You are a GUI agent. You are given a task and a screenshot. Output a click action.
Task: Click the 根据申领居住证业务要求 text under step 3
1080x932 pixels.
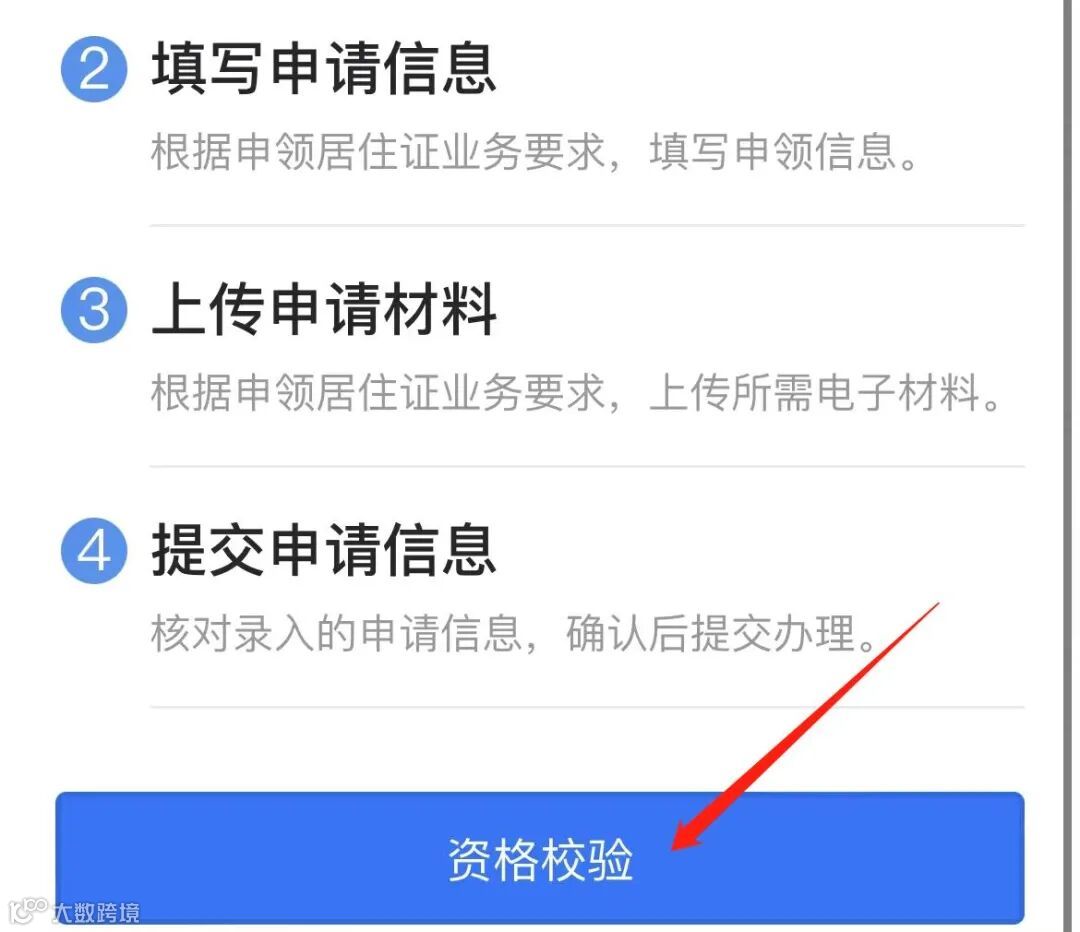(x=377, y=393)
